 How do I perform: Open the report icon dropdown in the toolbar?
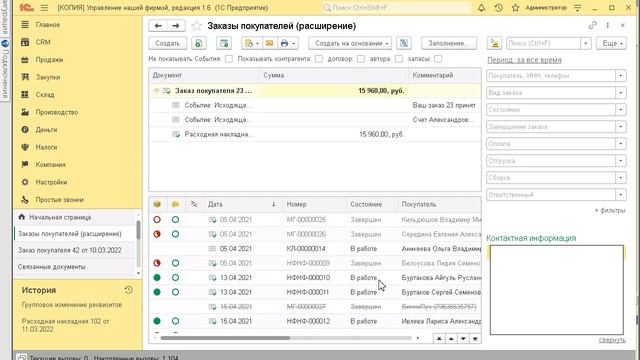coord(251,43)
